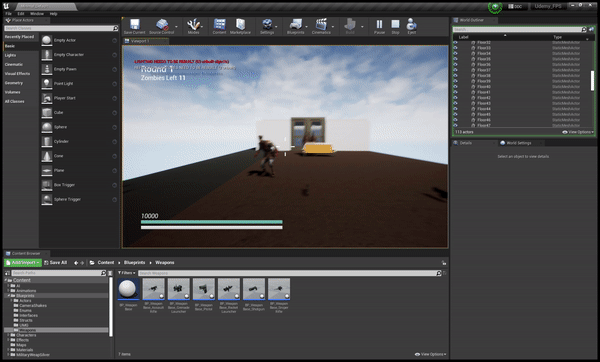This screenshot has width=600, height=362.
Task: Expand the Characters folder
Action: pos(8,335)
